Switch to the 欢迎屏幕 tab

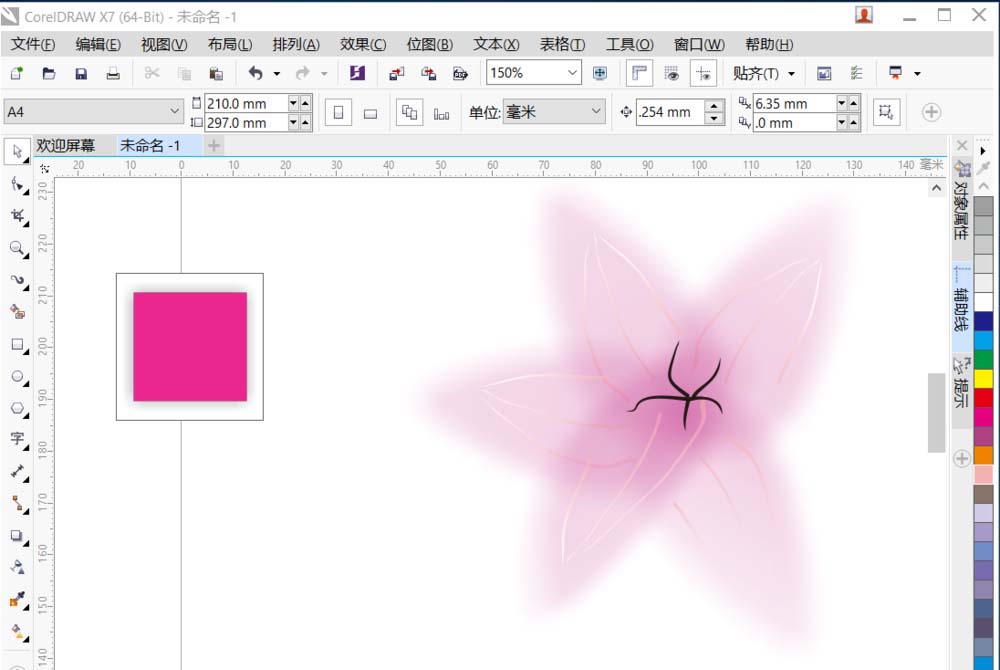pyautogui.click(x=66, y=145)
